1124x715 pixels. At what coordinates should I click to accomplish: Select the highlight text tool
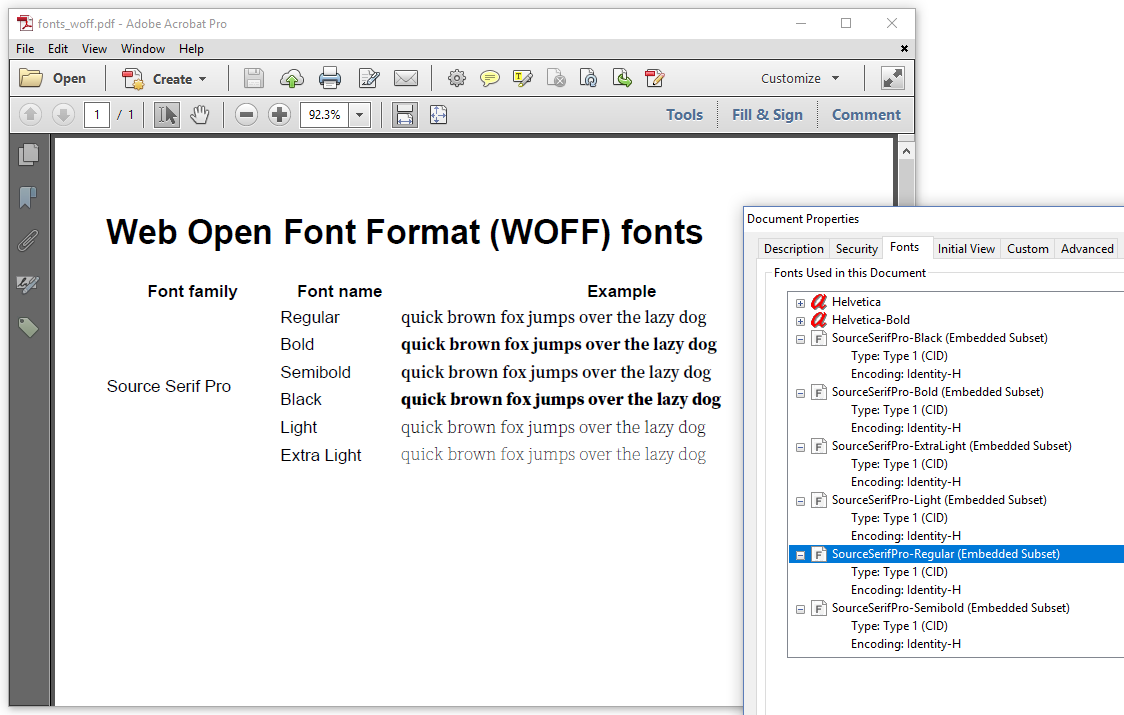point(523,78)
